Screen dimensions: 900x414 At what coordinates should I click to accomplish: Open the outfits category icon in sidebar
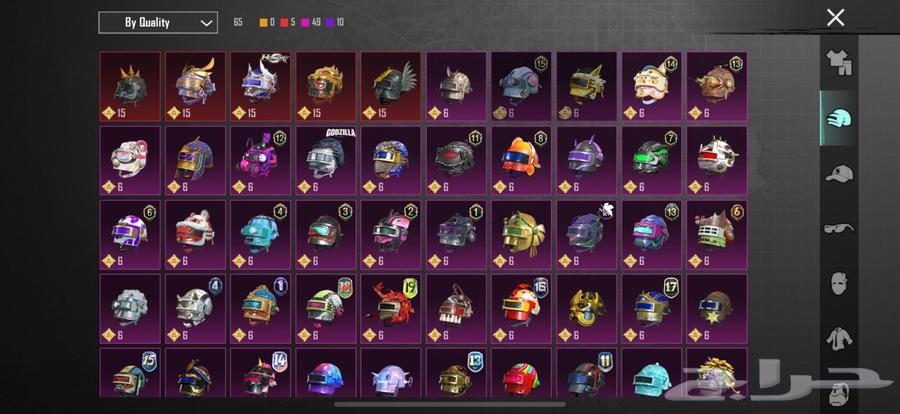click(x=838, y=62)
